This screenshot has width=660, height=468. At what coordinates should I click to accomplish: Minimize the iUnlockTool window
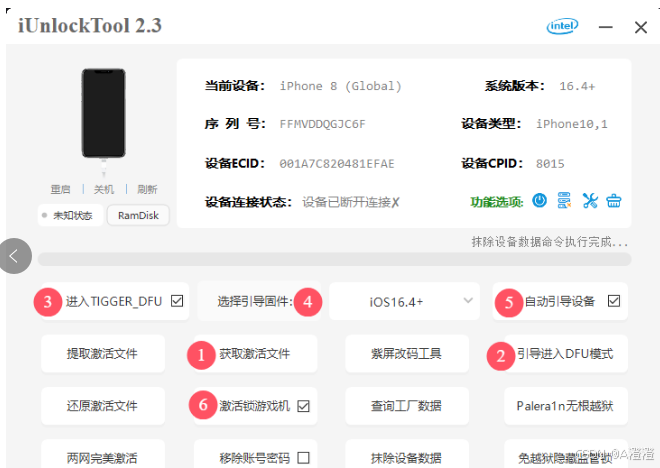coord(606,27)
